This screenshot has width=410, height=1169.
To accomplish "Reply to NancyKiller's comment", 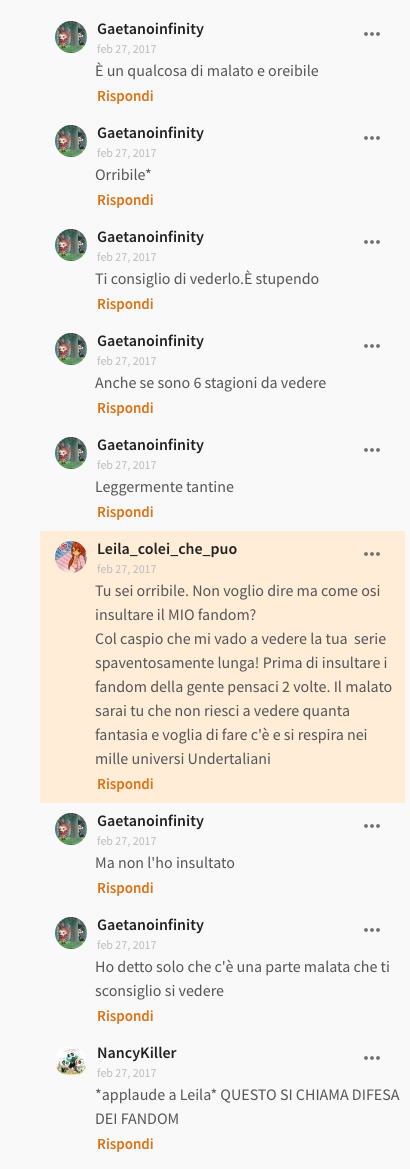I will click(125, 1144).
